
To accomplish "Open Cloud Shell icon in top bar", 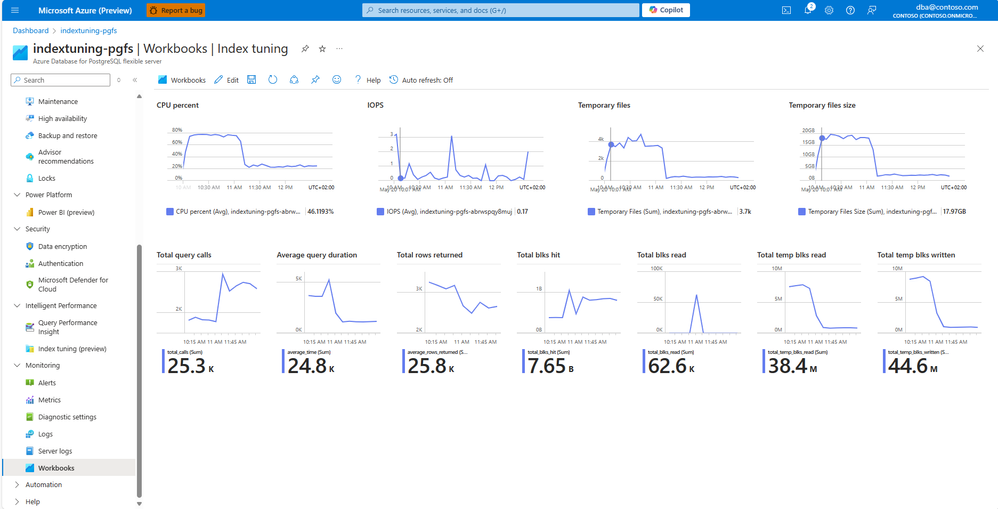I will (787, 10).
